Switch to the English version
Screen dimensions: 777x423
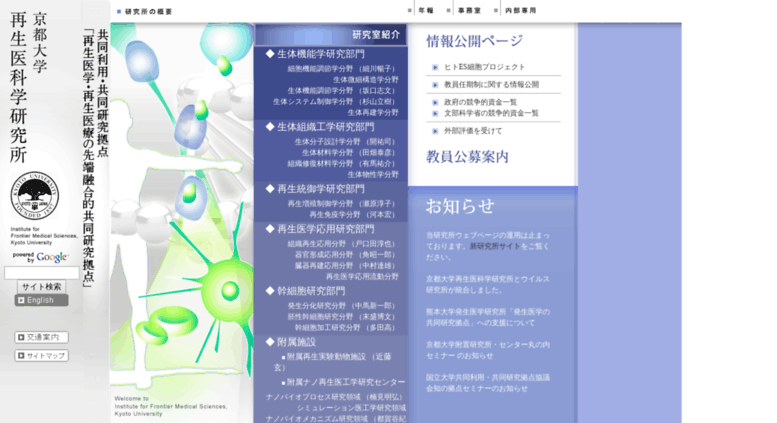pos(41,300)
